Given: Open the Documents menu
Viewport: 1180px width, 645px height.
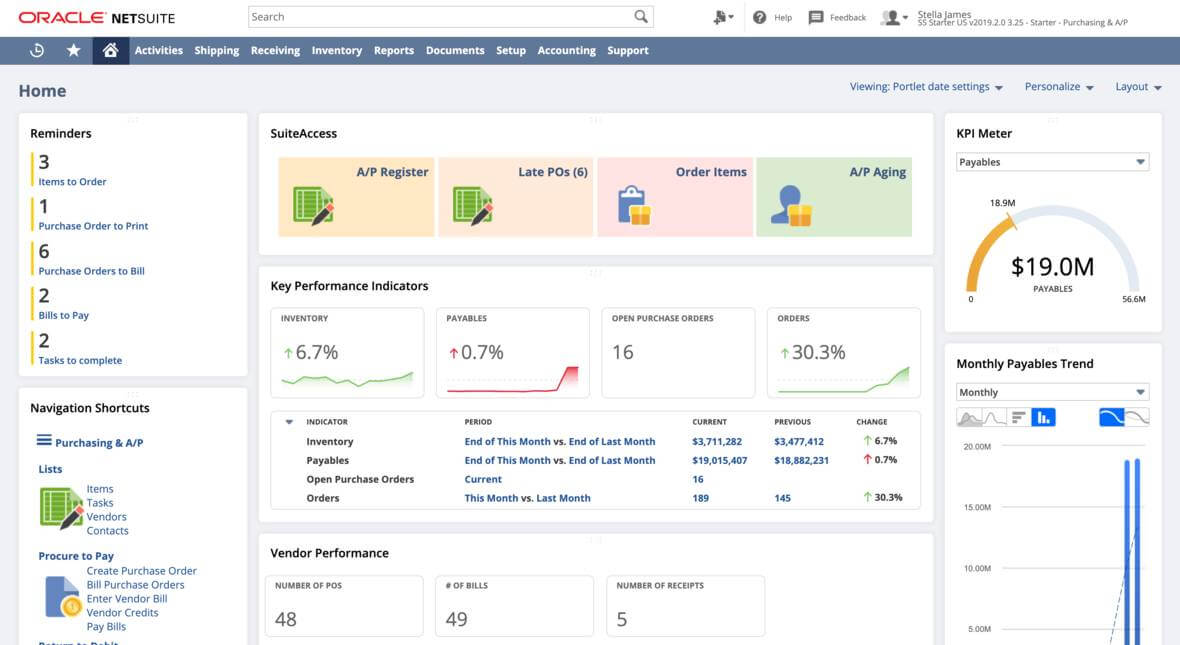Looking at the screenshot, I should tap(455, 50).
